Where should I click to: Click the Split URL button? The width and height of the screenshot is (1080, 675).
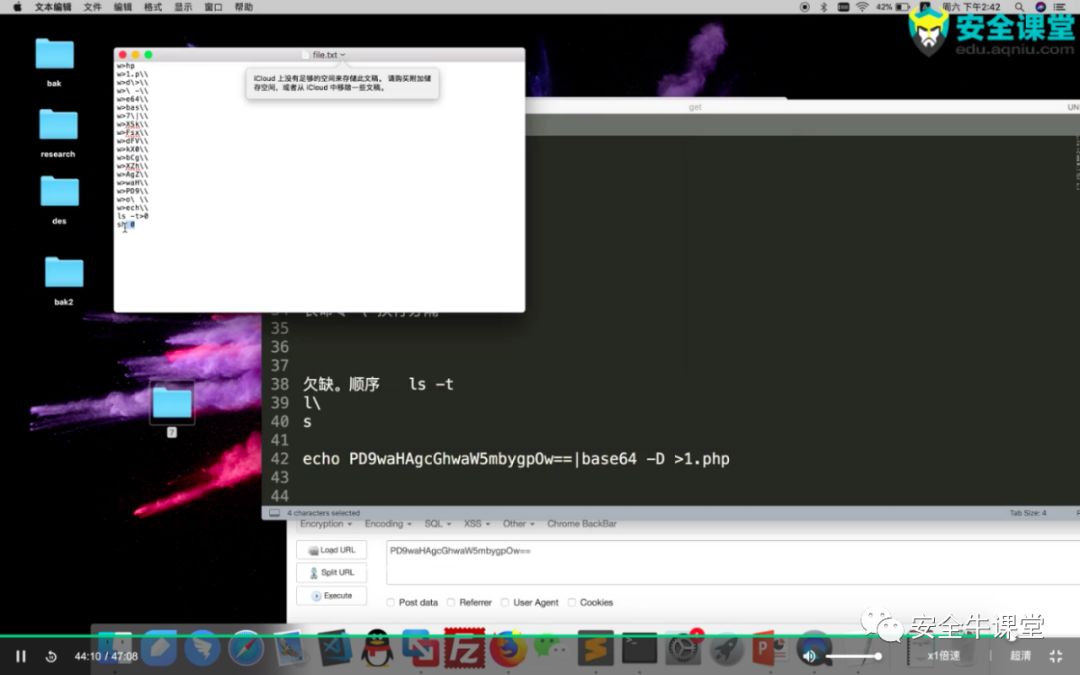tap(331, 572)
